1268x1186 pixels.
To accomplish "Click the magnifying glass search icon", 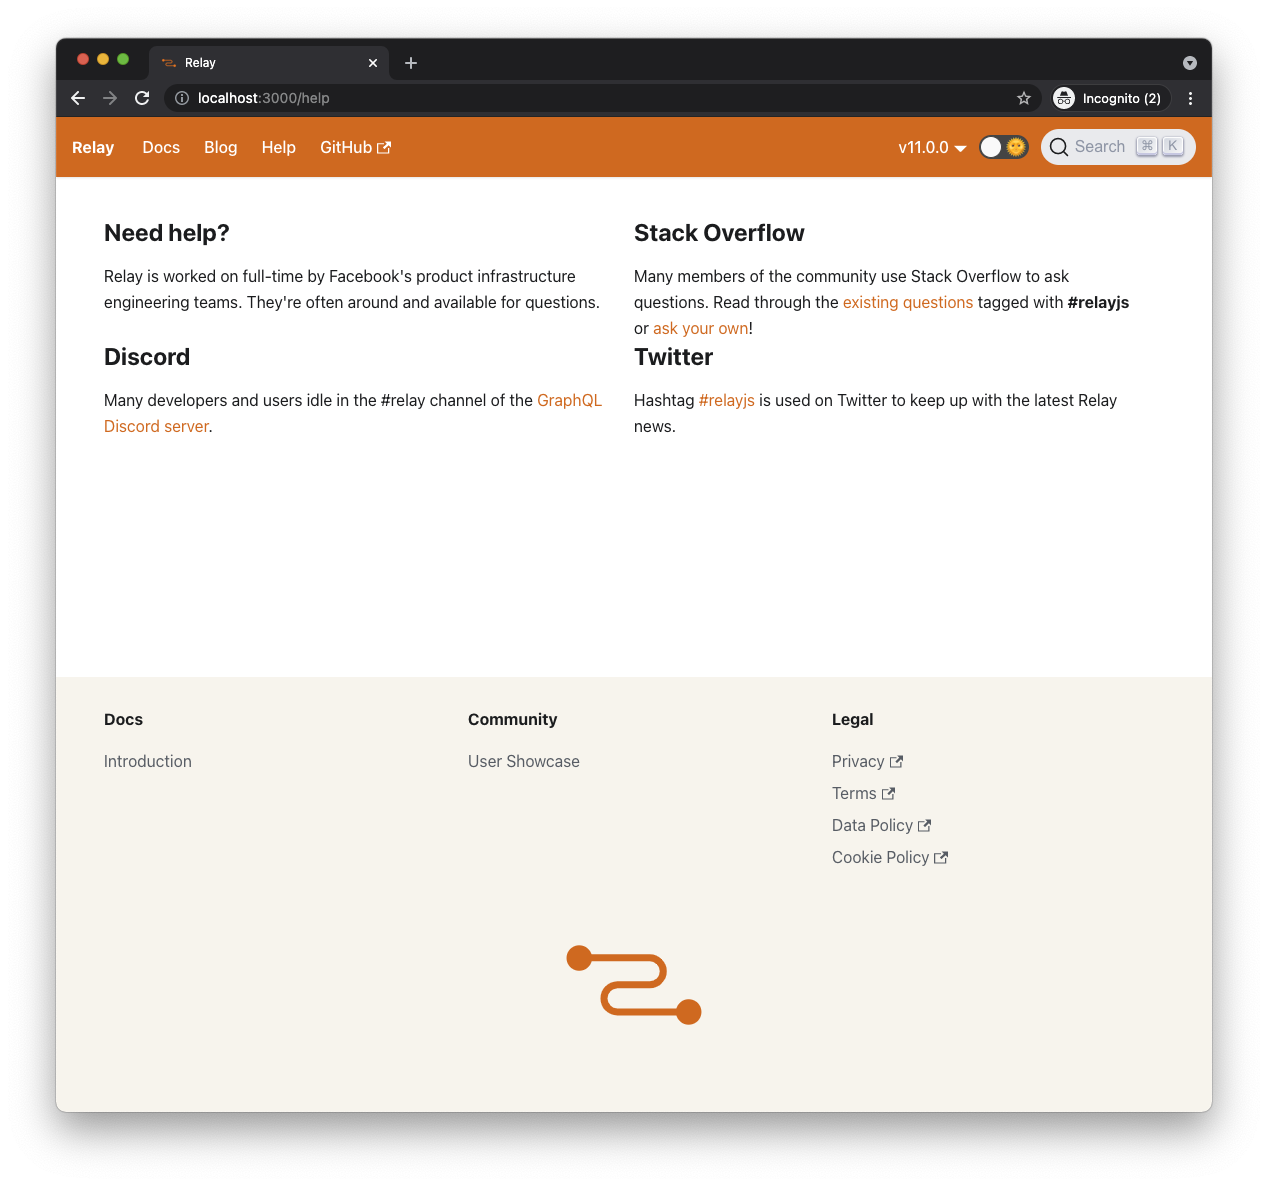I will point(1058,147).
